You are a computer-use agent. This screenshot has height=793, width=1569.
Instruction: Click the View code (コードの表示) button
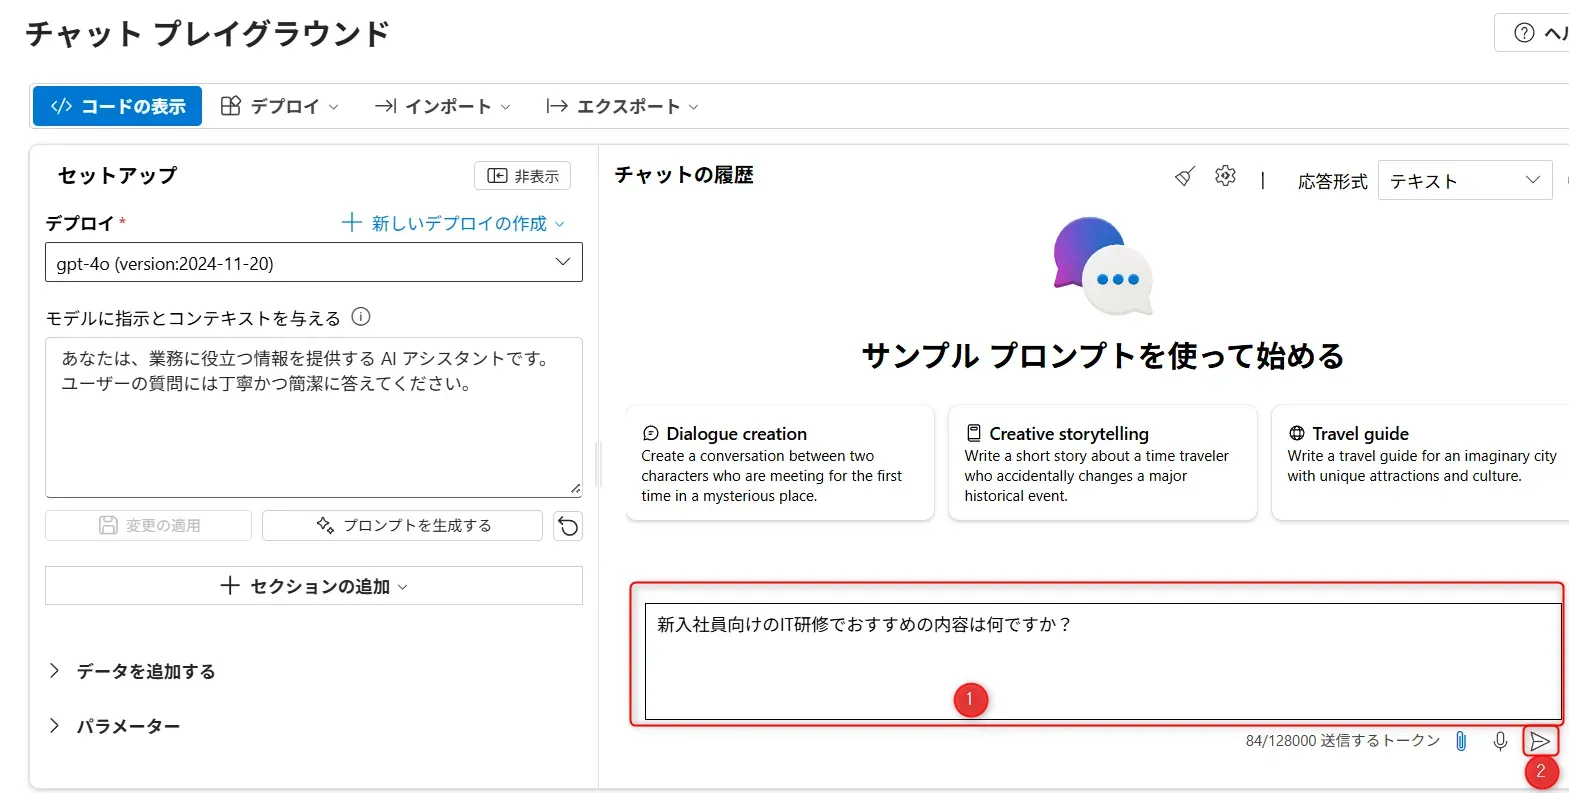pyautogui.click(x=117, y=106)
